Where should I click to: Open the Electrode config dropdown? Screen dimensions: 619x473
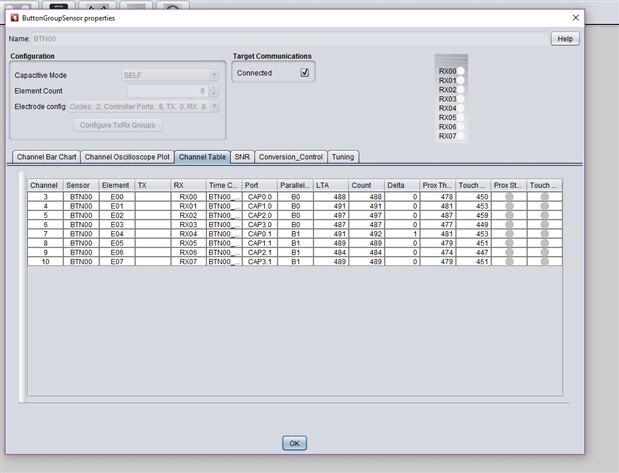213,106
